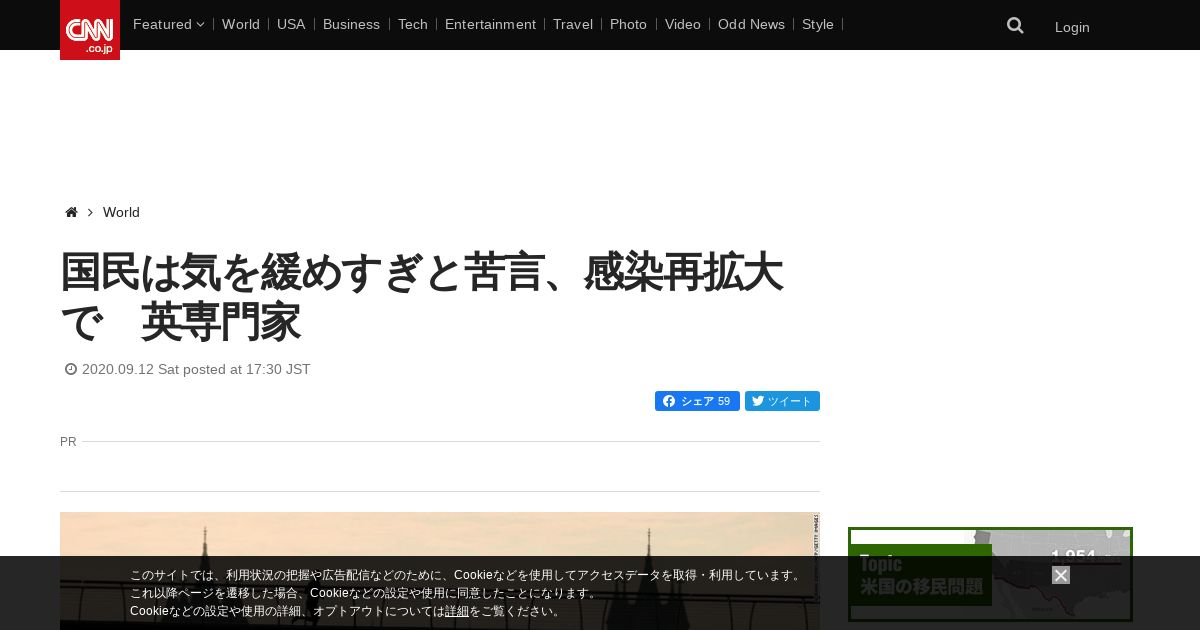Open the Topic 米国の移民問題 banner

(990, 575)
